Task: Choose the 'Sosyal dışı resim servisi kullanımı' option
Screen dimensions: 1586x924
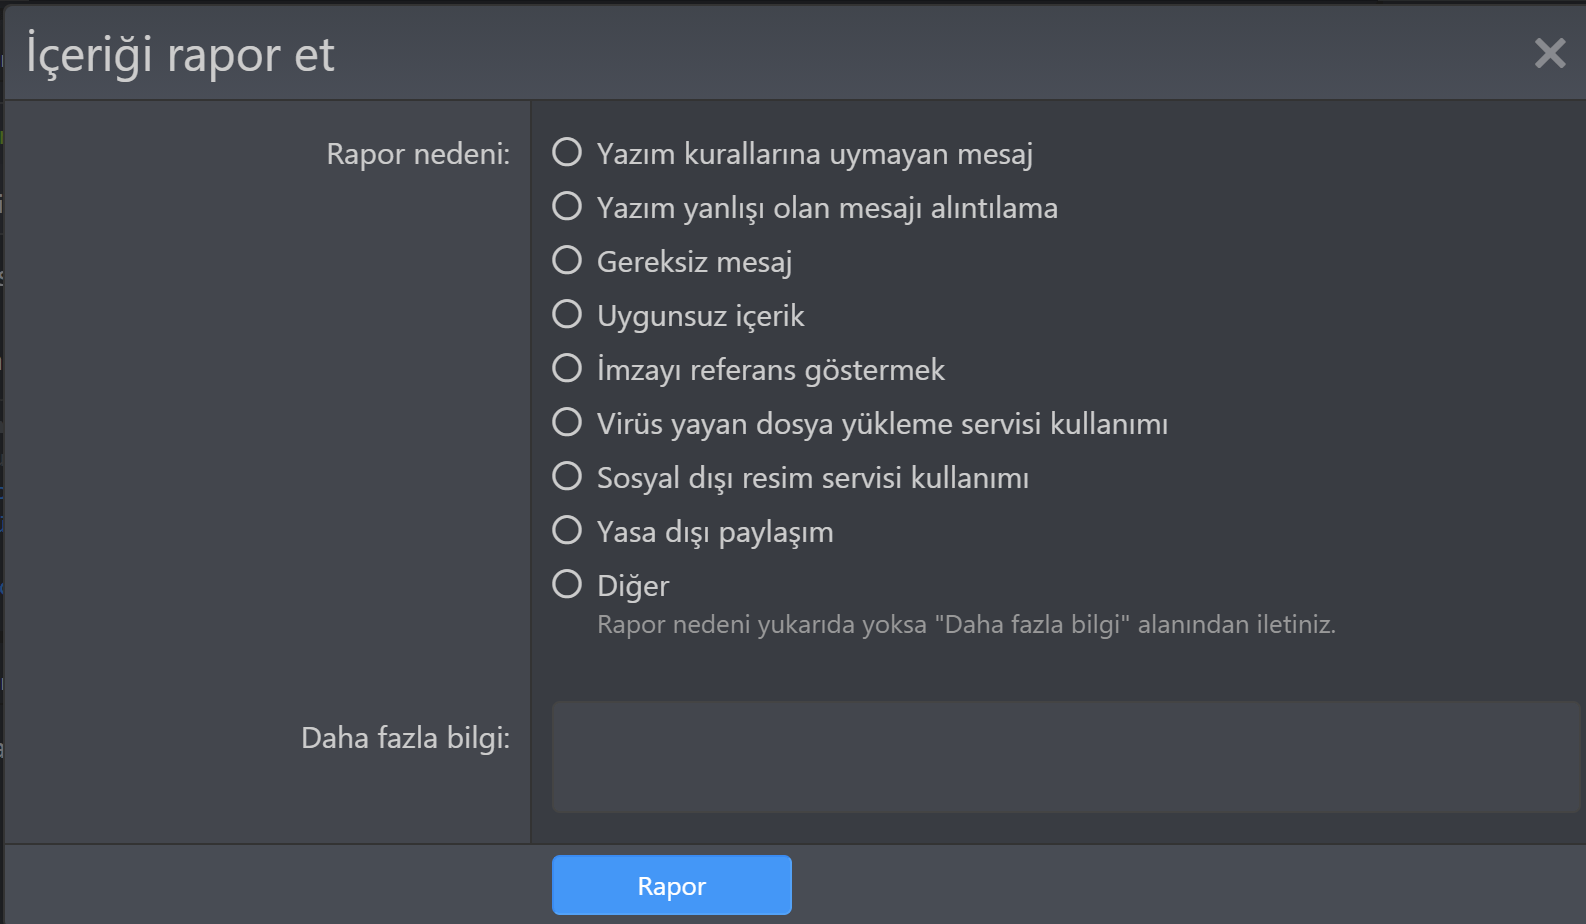Action: [567, 475]
